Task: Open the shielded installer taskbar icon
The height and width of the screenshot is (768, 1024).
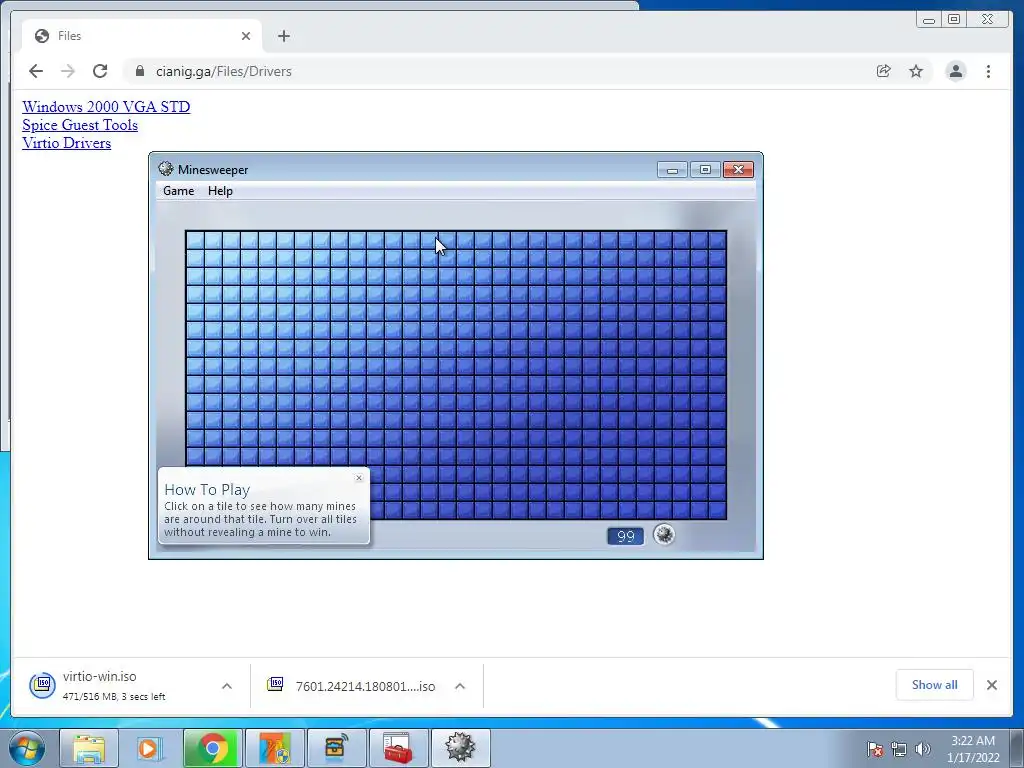Action: click(x=274, y=748)
